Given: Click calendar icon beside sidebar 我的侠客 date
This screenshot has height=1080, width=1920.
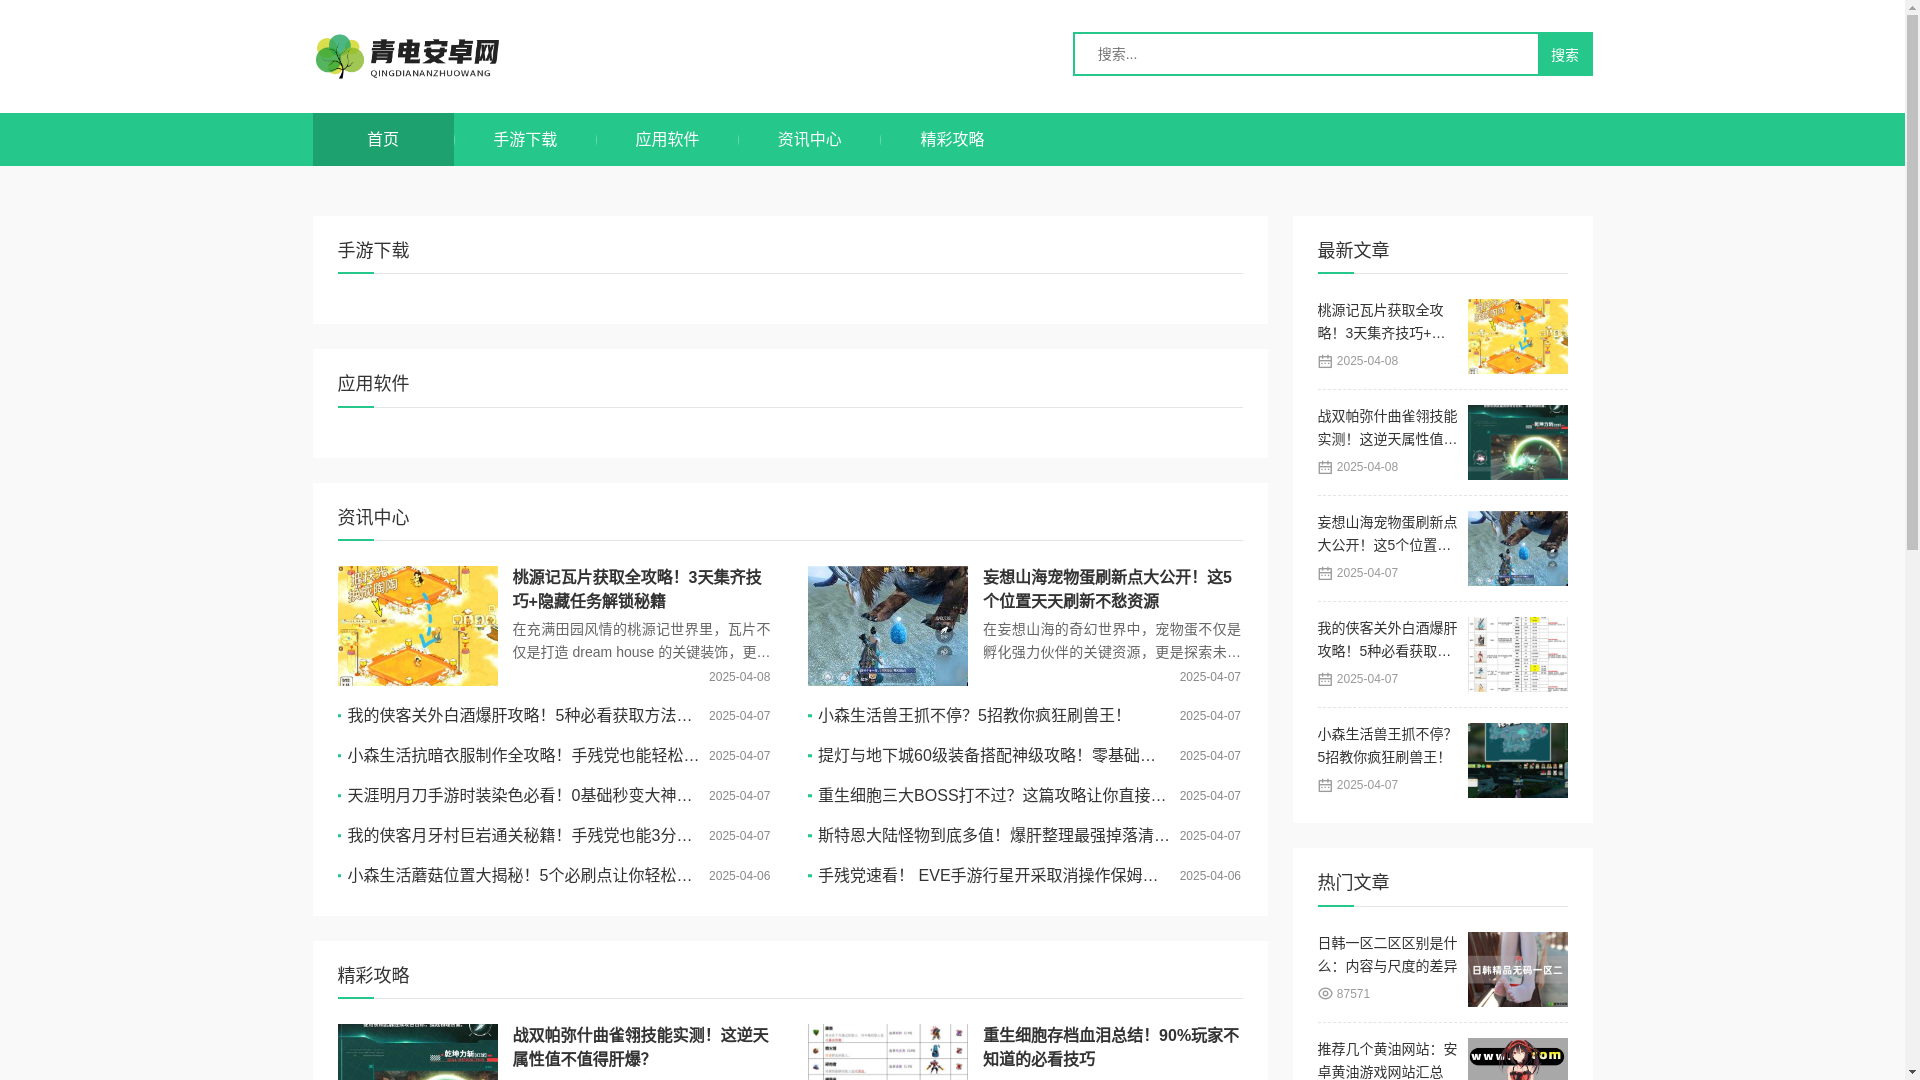Looking at the screenshot, I should tap(1325, 680).
